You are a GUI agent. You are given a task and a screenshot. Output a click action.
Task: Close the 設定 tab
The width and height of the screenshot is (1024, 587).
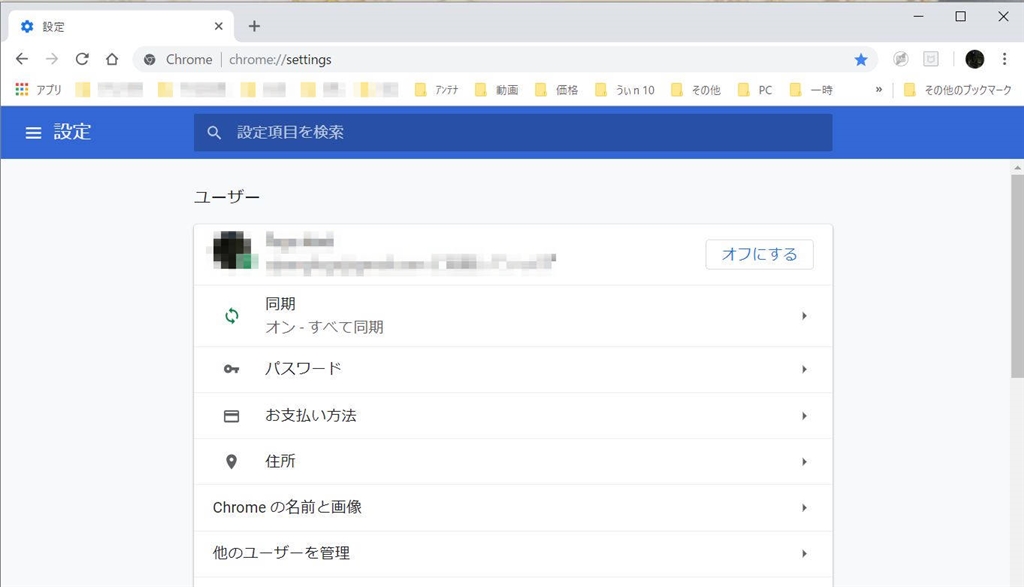[x=219, y=26]
